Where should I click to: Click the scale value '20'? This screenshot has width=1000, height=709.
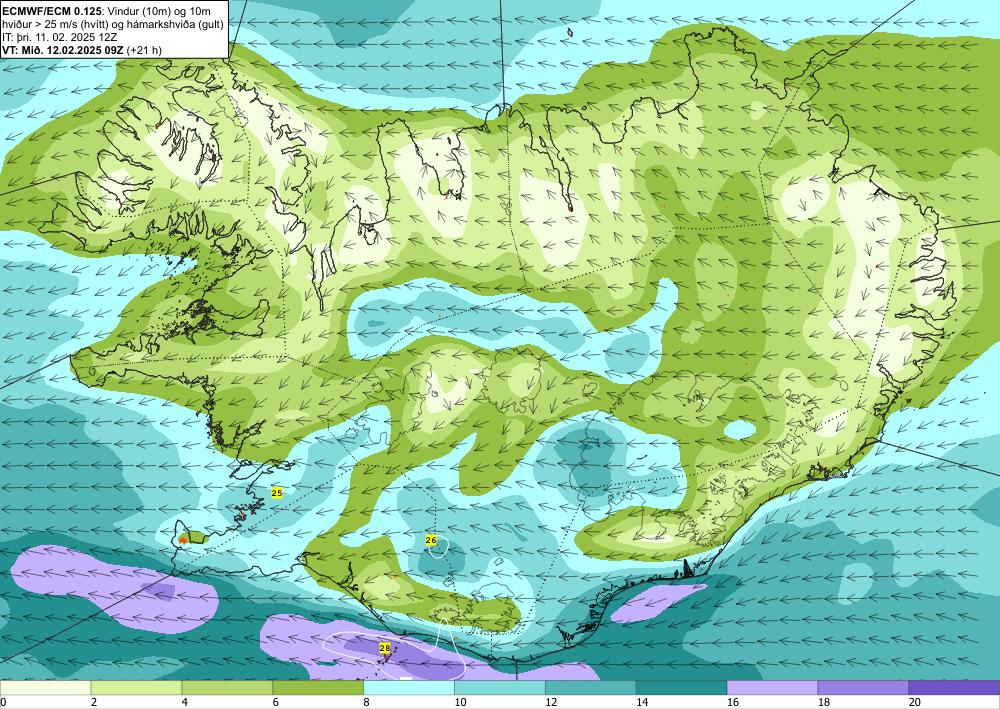pyautogui.click(x=915, y=702)
